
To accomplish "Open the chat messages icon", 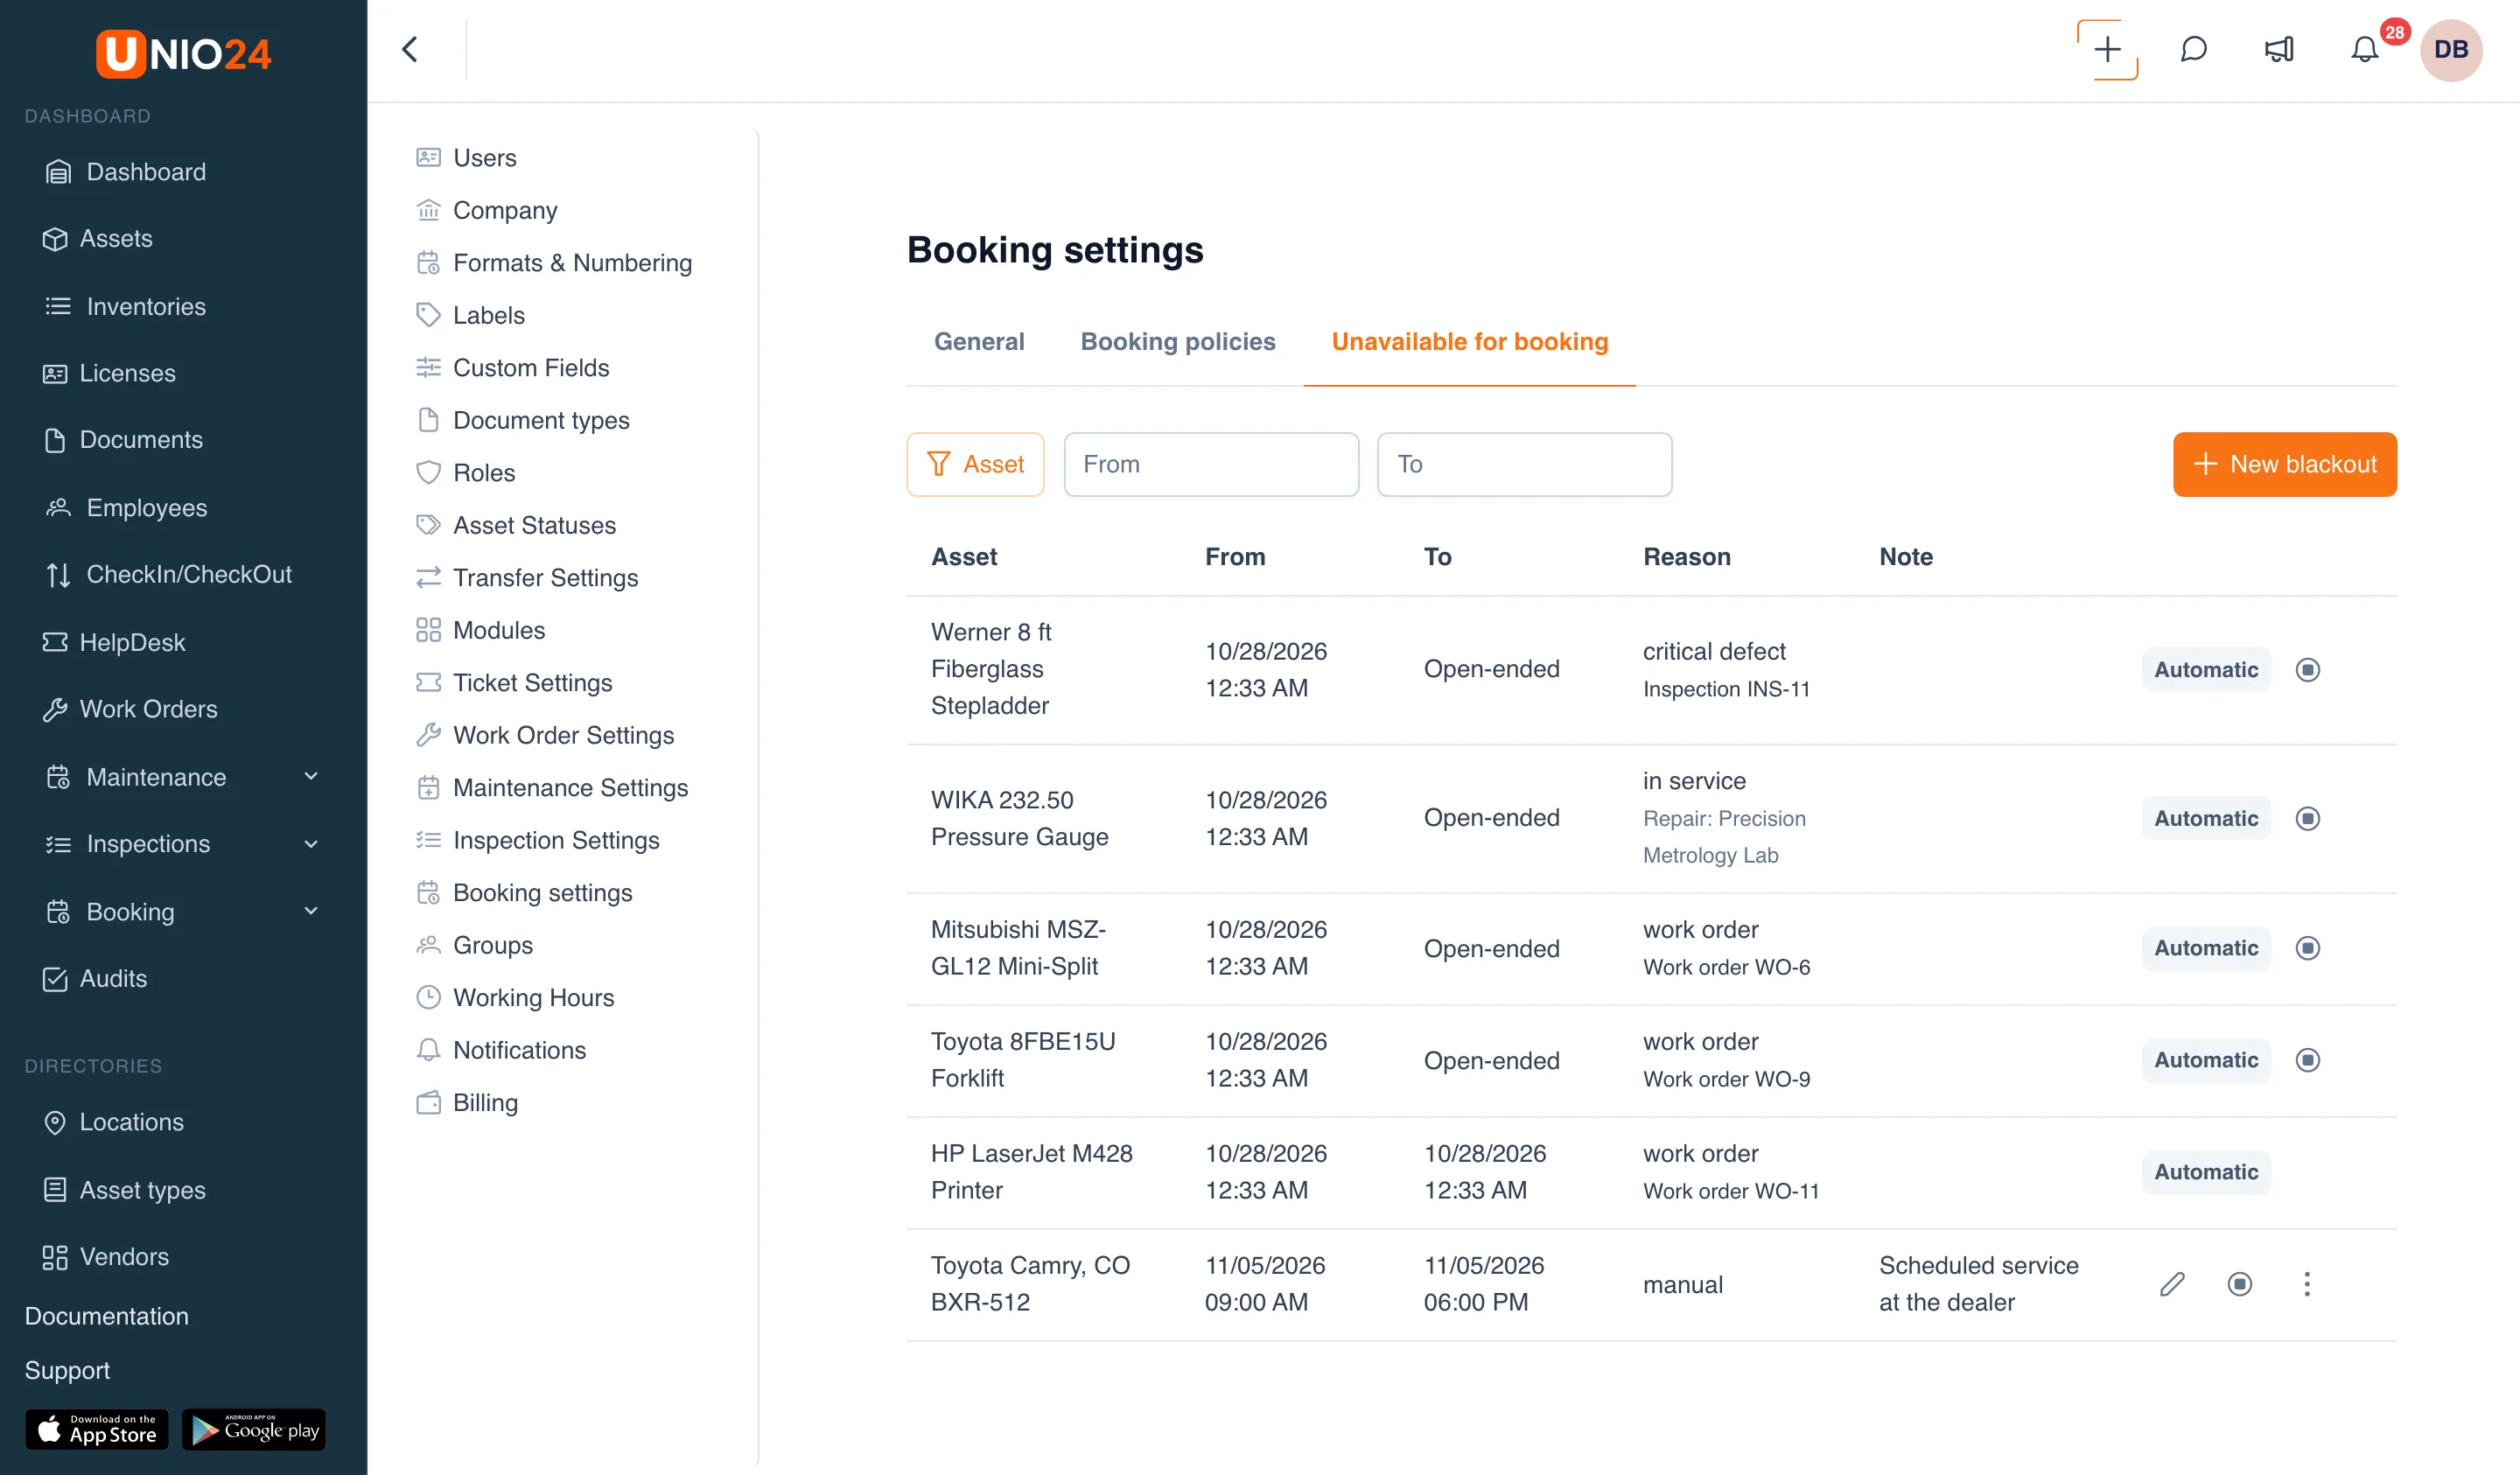I will click(2193, 49).
